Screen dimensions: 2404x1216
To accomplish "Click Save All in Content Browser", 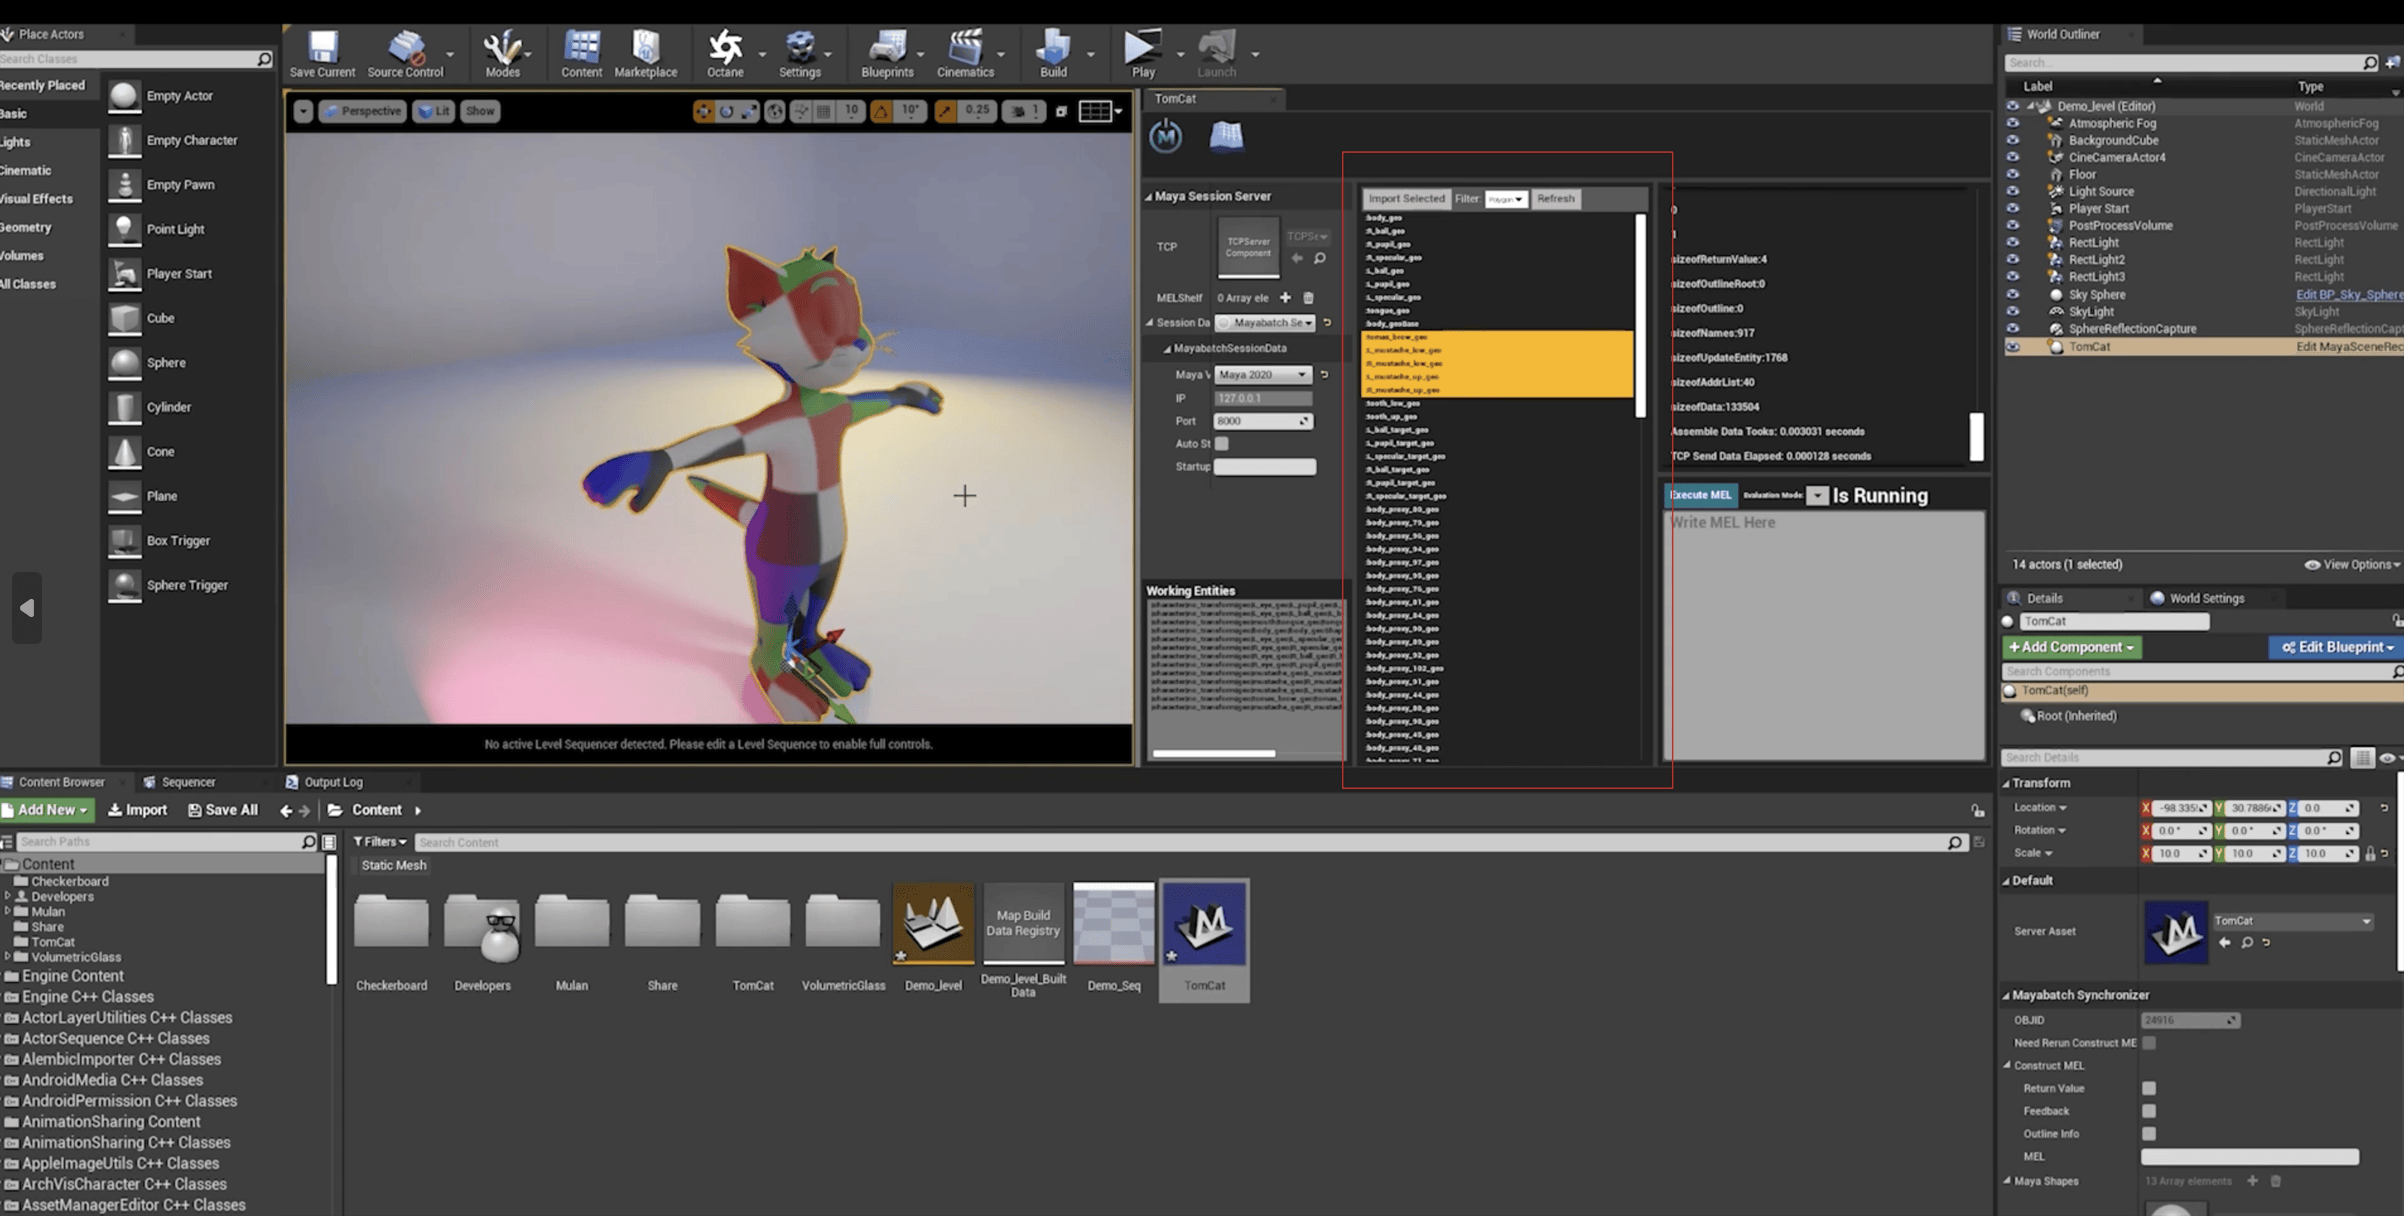I will point(223,810).
